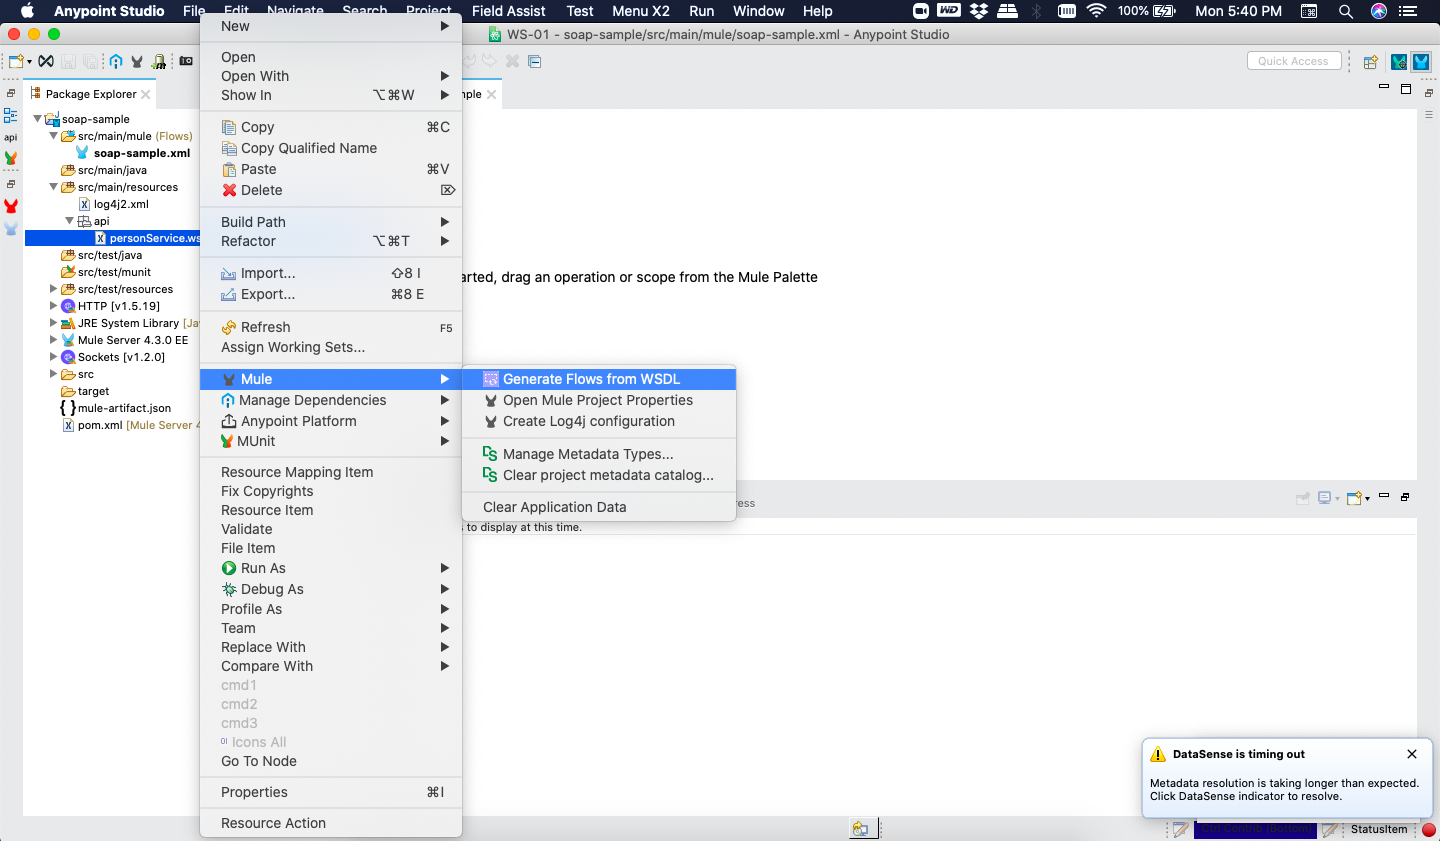Screen dimensions: 1440x841
Task: Open the Run As submenu
Action: tap(331, 568)
